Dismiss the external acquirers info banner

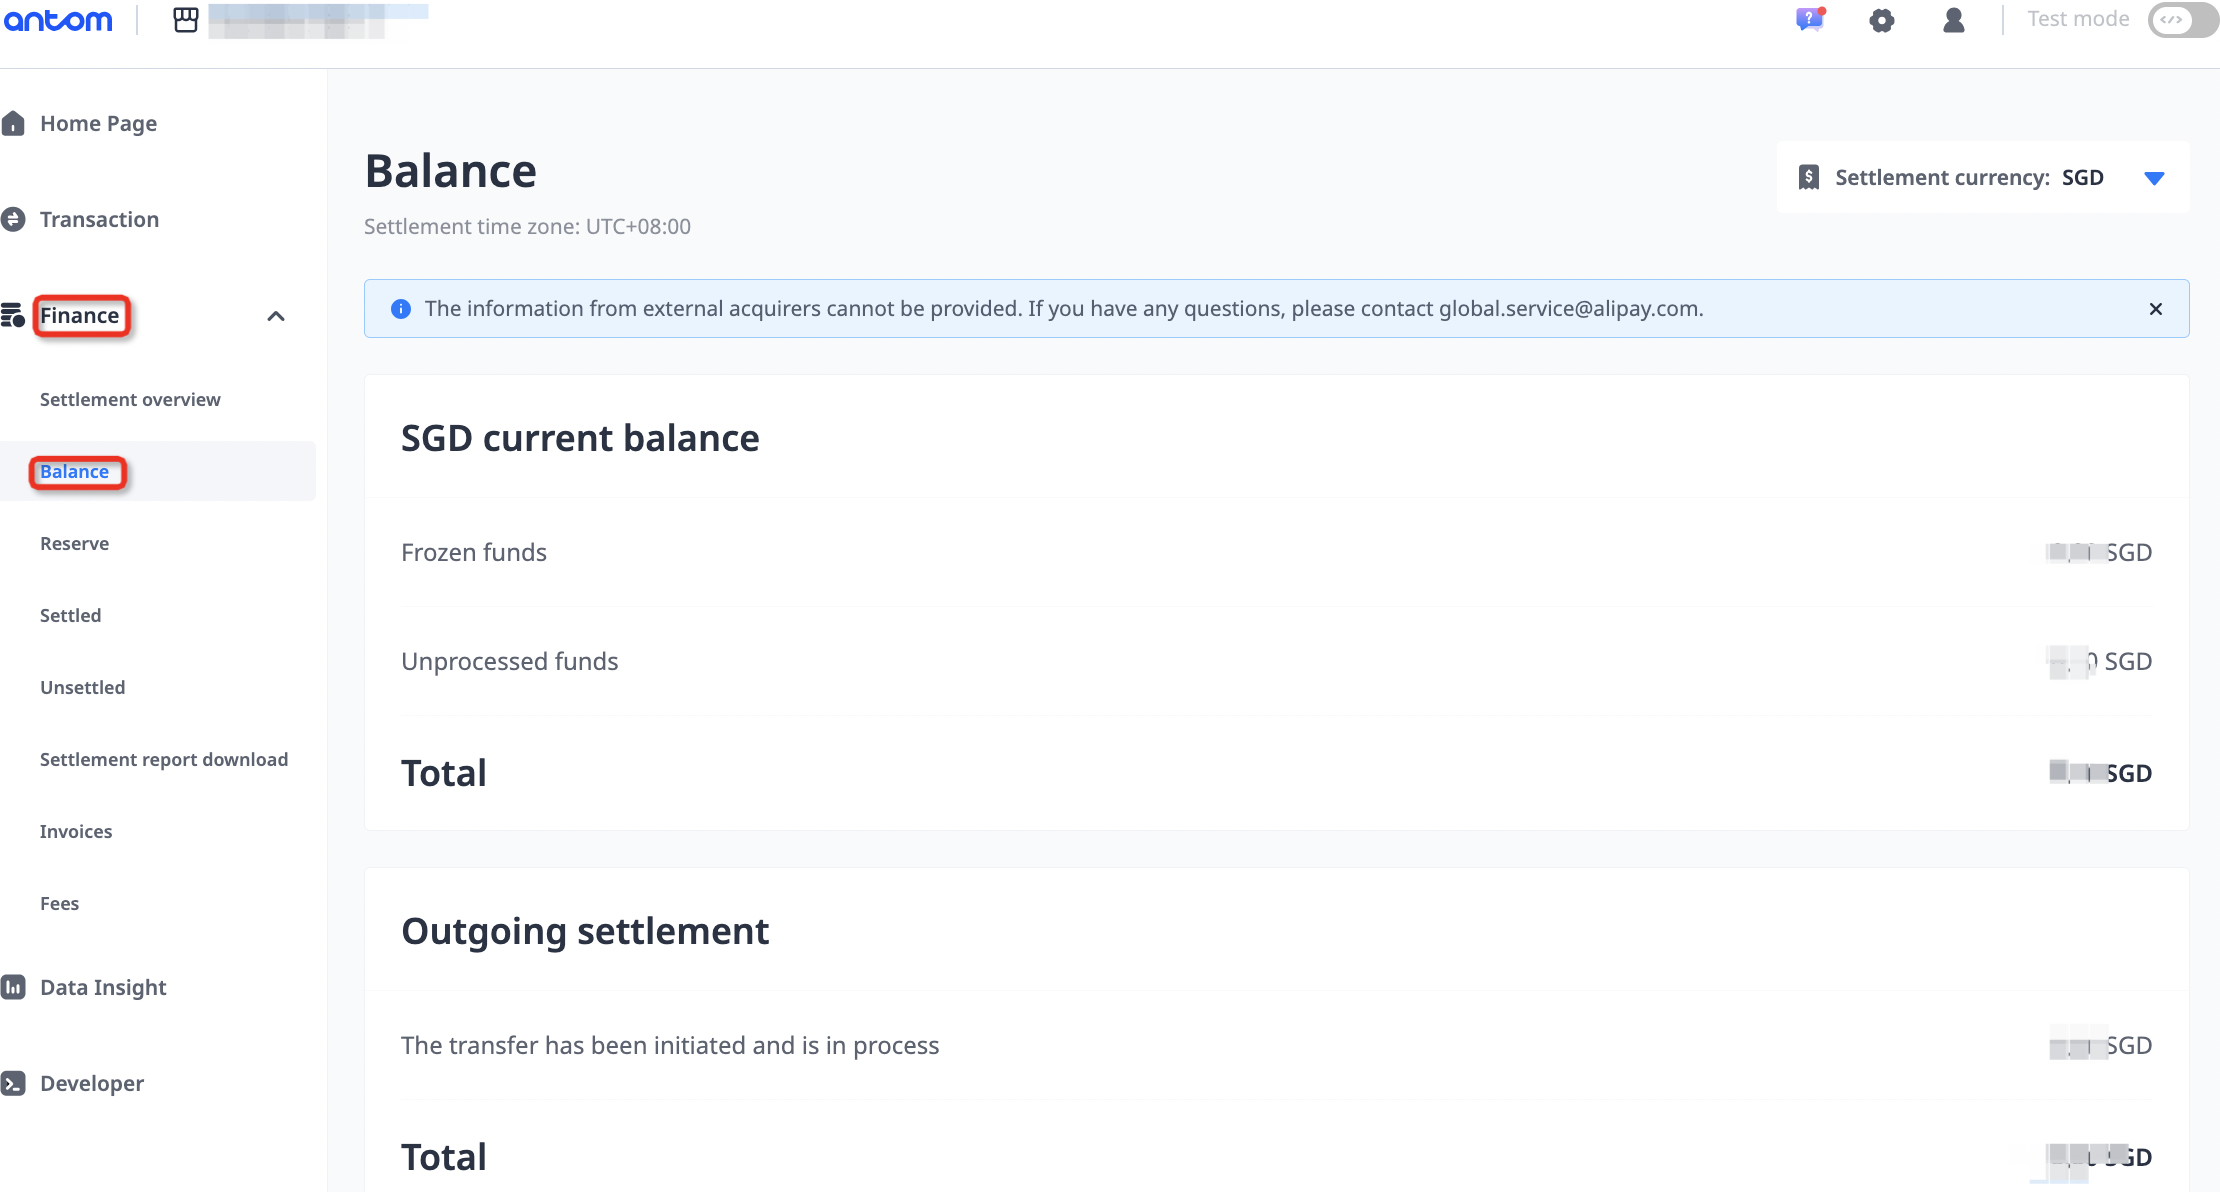click(2155, 309)
